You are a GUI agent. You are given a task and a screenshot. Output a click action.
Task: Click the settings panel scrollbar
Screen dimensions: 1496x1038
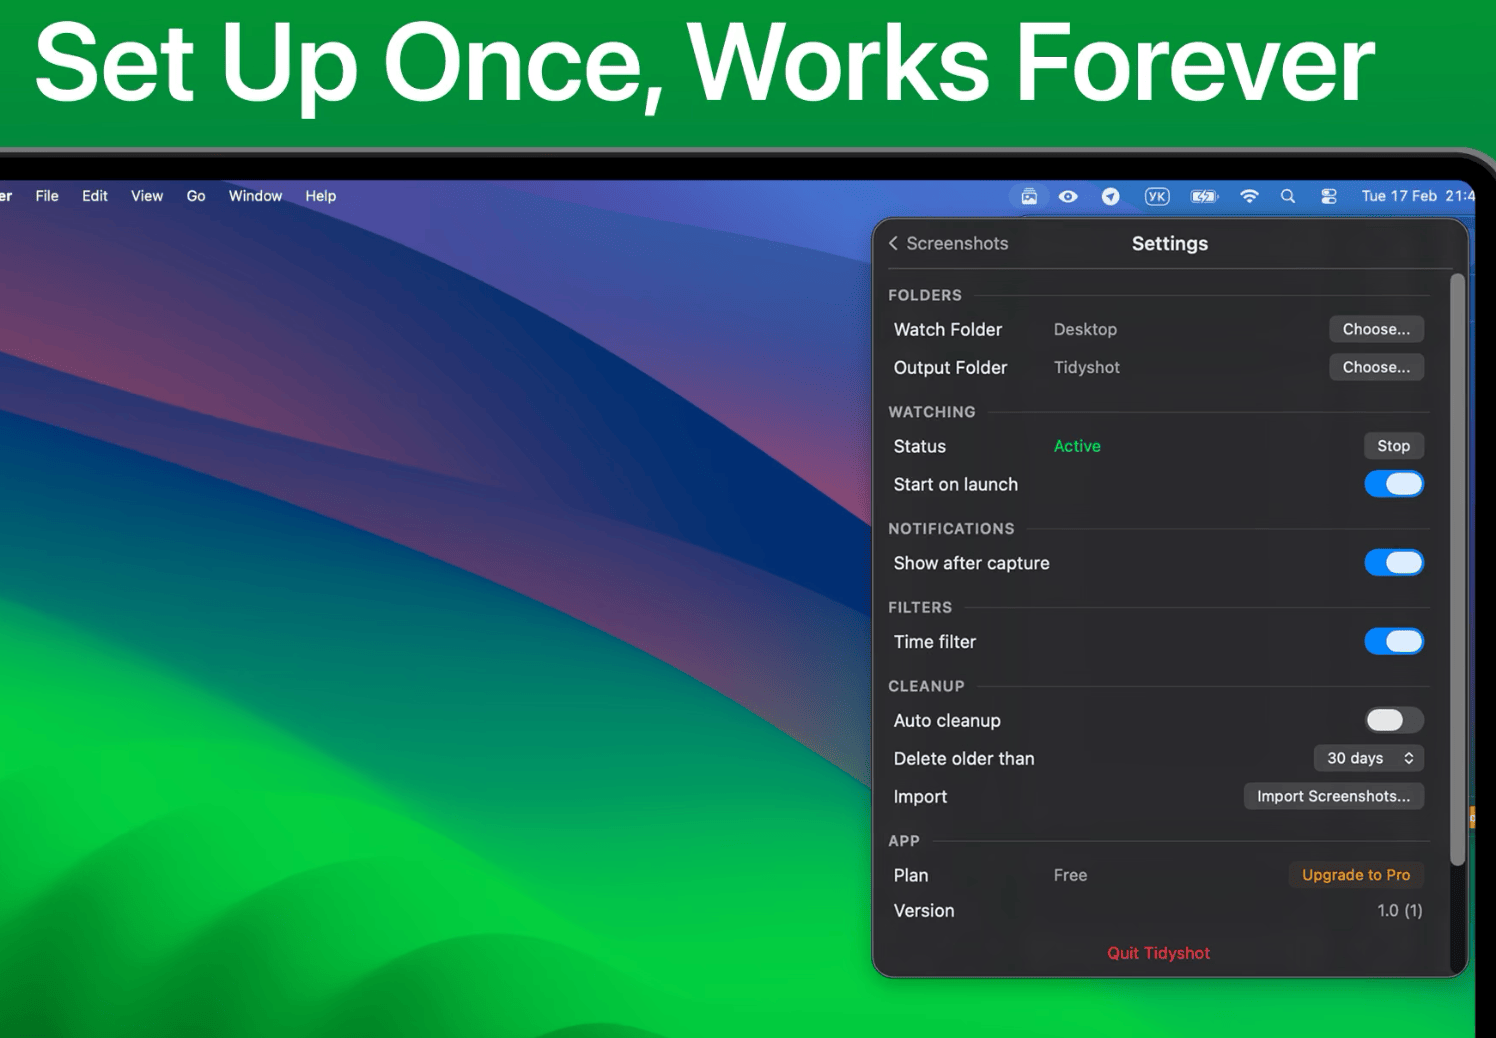click(1457, 570)
